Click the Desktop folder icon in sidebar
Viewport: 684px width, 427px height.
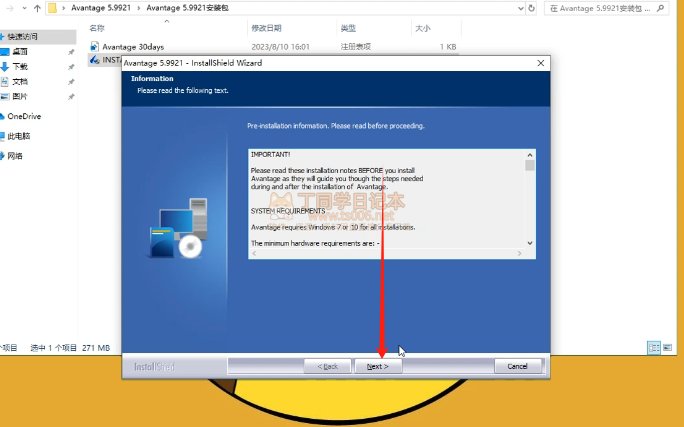(x=4, y=52)
